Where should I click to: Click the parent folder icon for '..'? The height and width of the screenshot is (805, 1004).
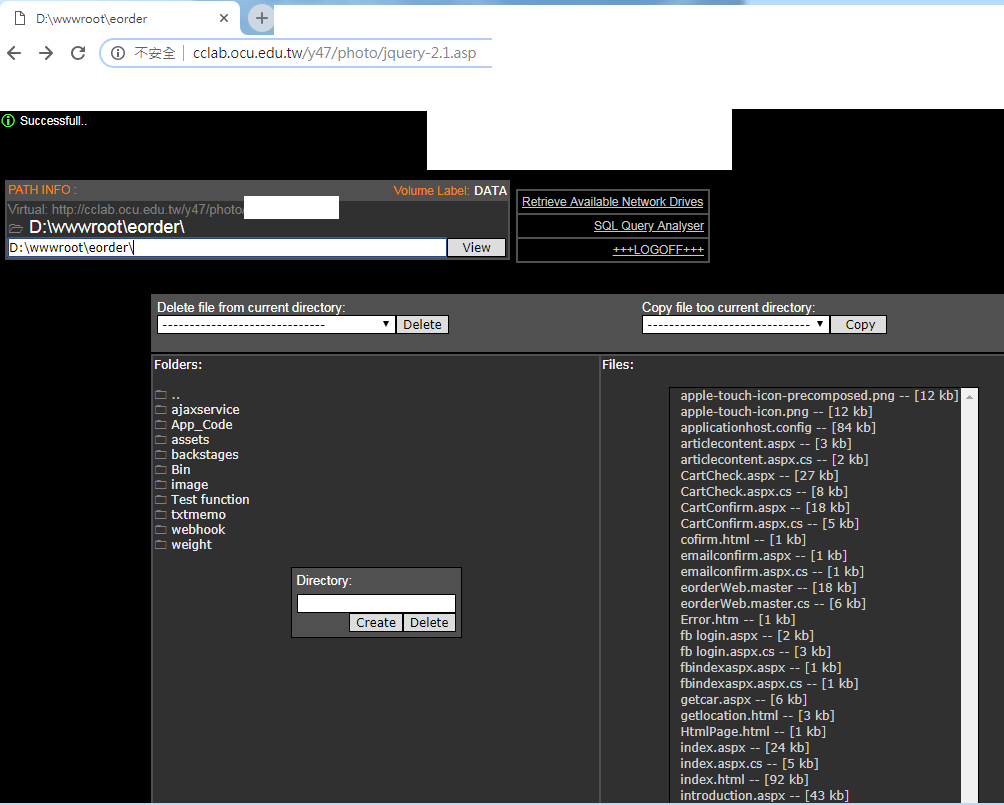click(x=161, y=394)
